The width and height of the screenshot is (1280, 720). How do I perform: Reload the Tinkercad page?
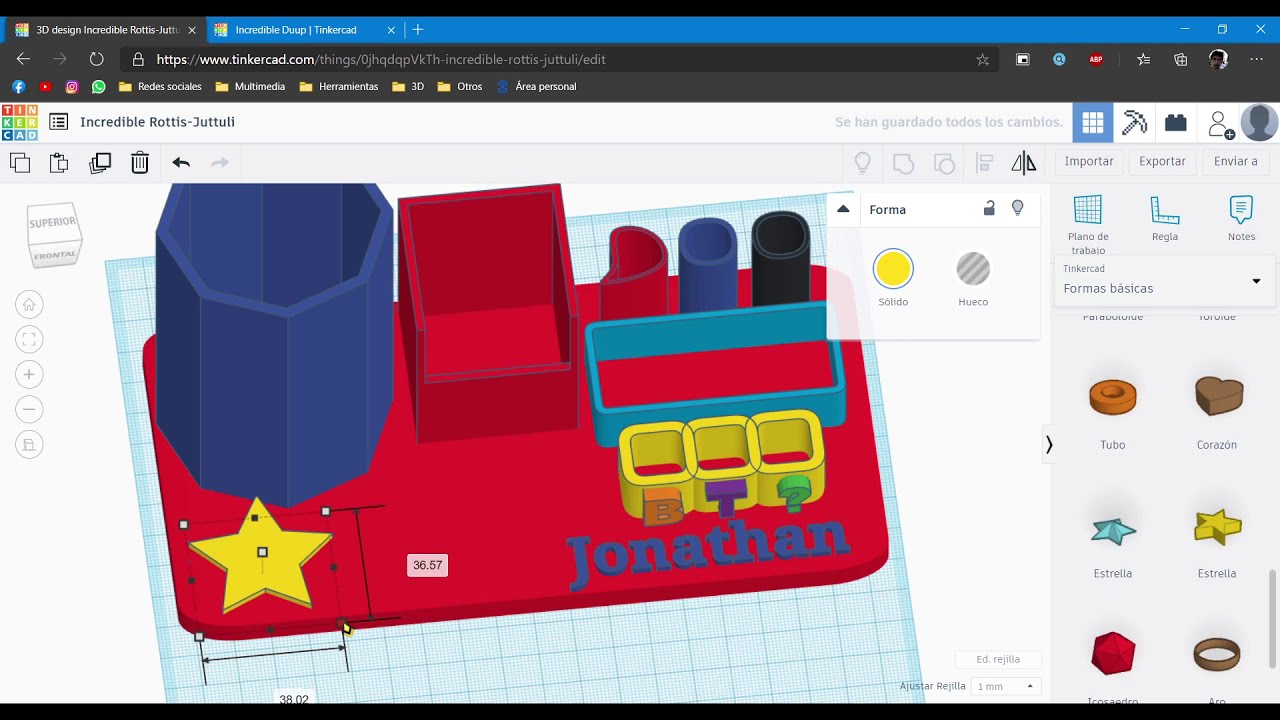pos(96,59)
